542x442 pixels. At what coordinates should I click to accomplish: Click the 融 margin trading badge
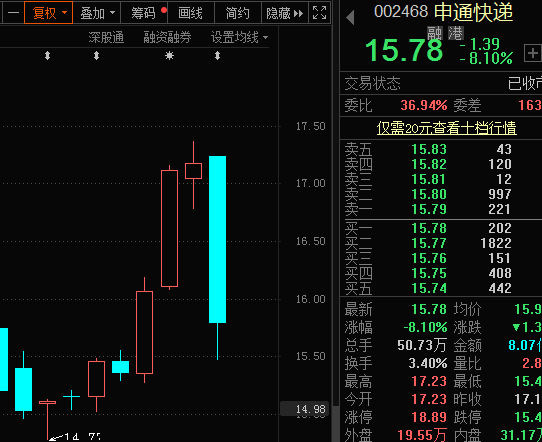[434, 34]
